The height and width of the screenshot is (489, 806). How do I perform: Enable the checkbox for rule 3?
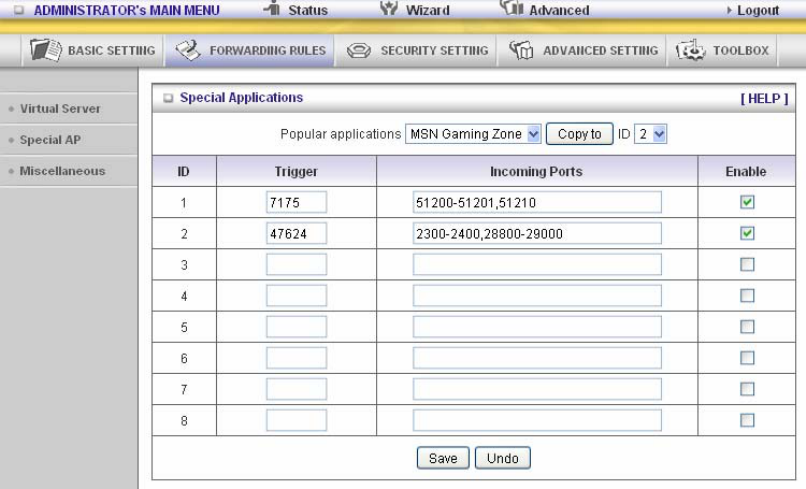[x=747, y=264]
